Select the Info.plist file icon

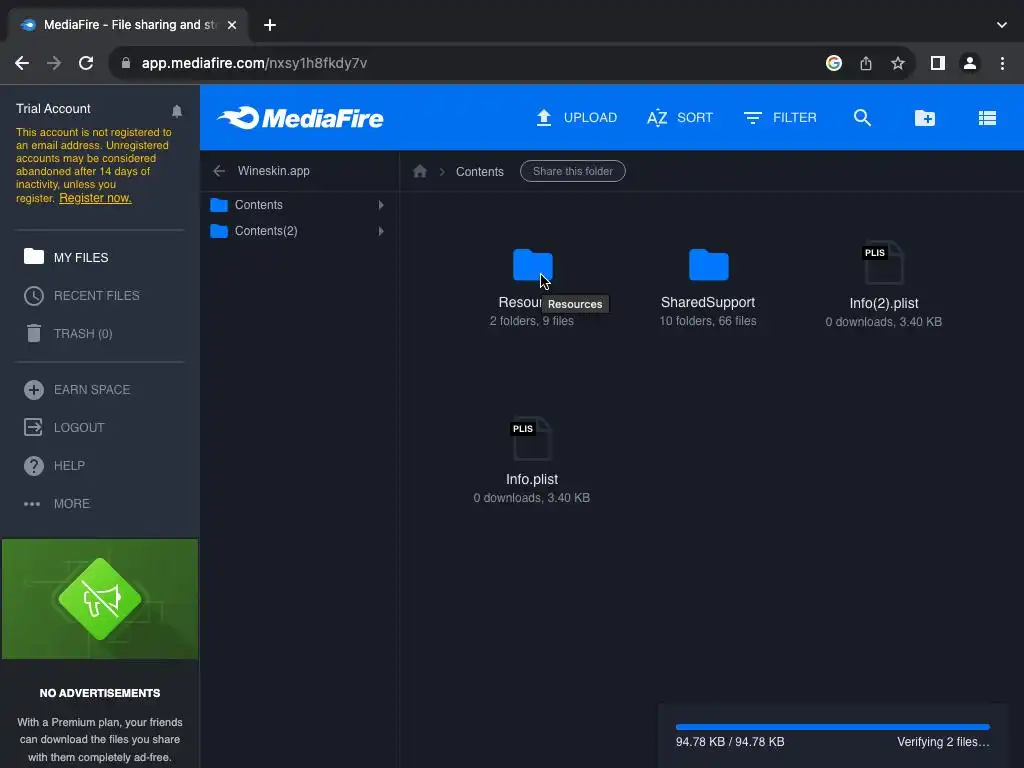tap(531, 439)
